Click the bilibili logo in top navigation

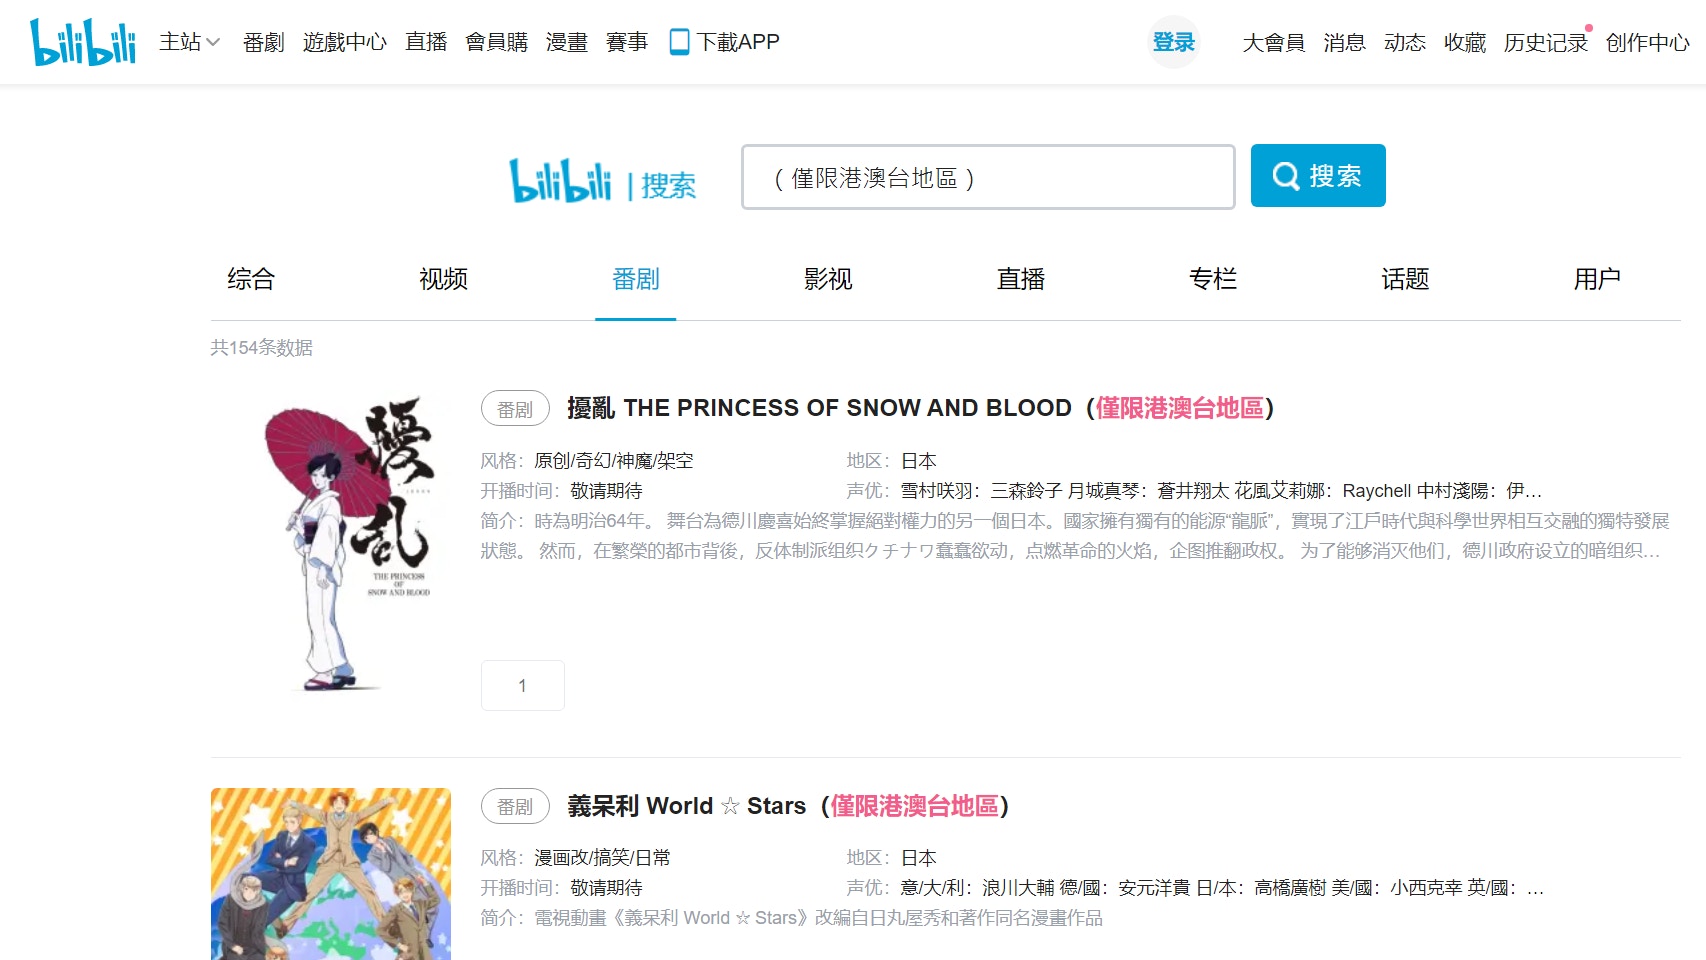click(x=83, y=42)
